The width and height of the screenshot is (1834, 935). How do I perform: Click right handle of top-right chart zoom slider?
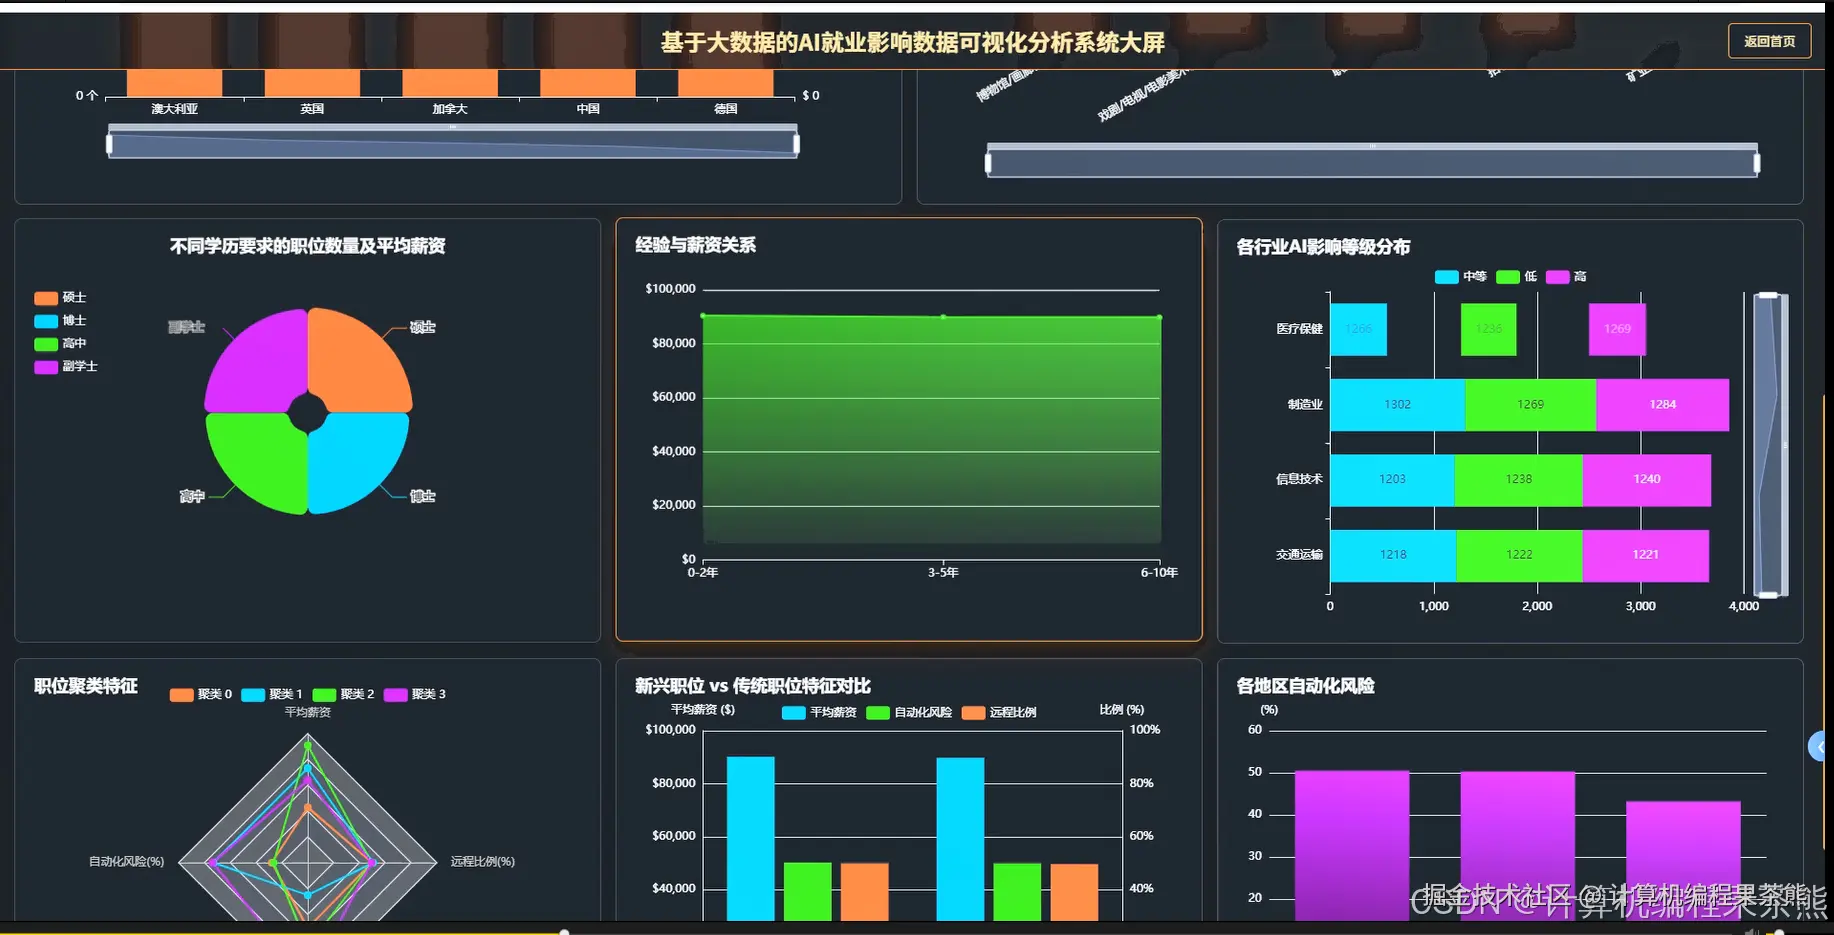point(1757,163)
